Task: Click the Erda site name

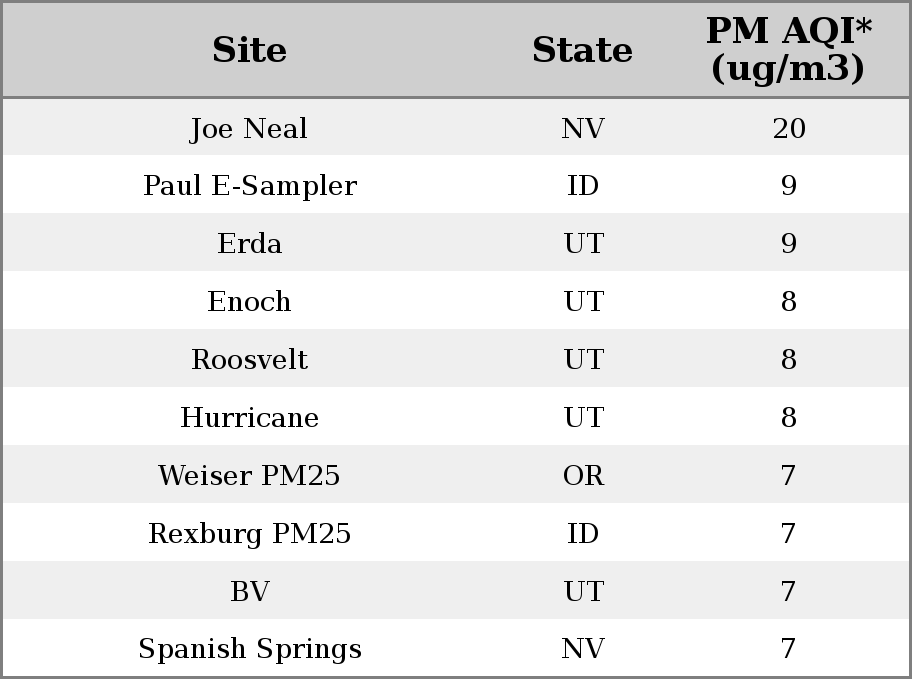Action: coord(250,244)
